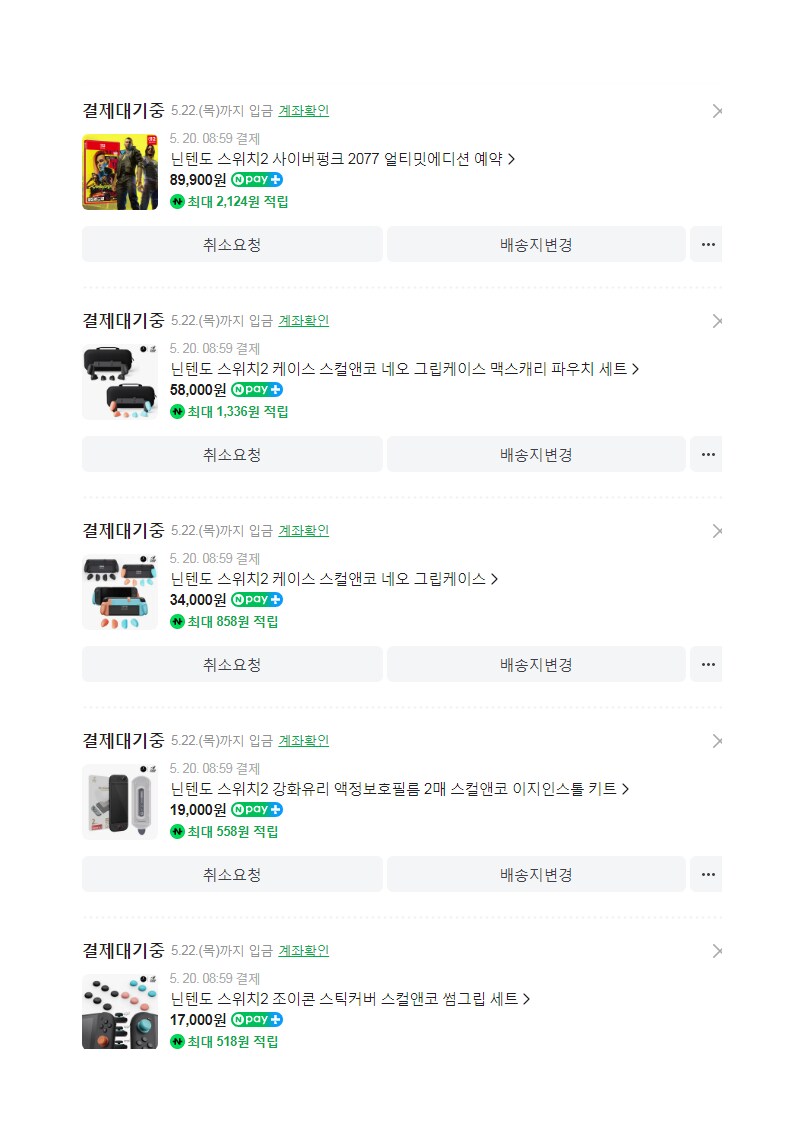The width and height of the screenshot is (793, 1122).
Task: Open the more options (…) menu on the 34,000원 order
Action: (x=707, y=664)
